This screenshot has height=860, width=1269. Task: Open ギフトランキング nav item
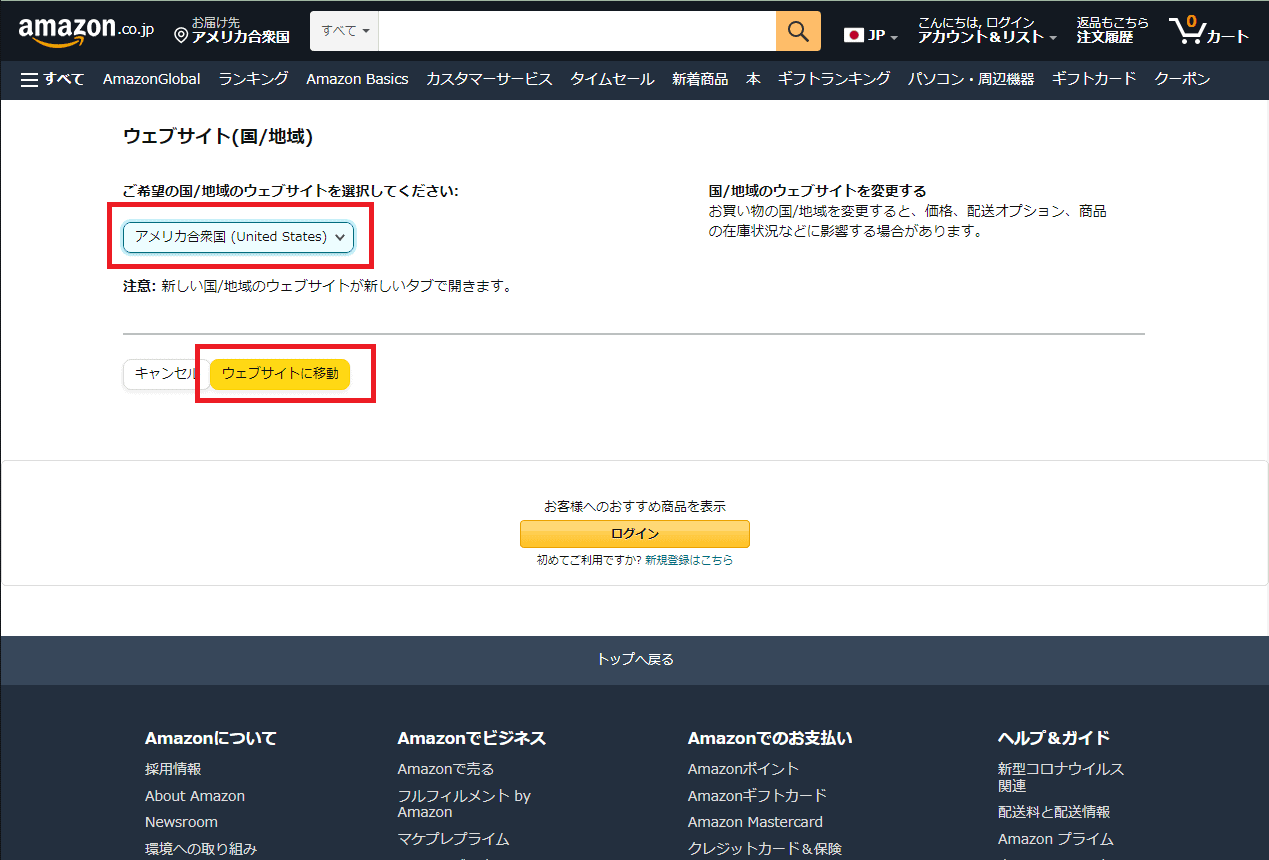(834, 79)
